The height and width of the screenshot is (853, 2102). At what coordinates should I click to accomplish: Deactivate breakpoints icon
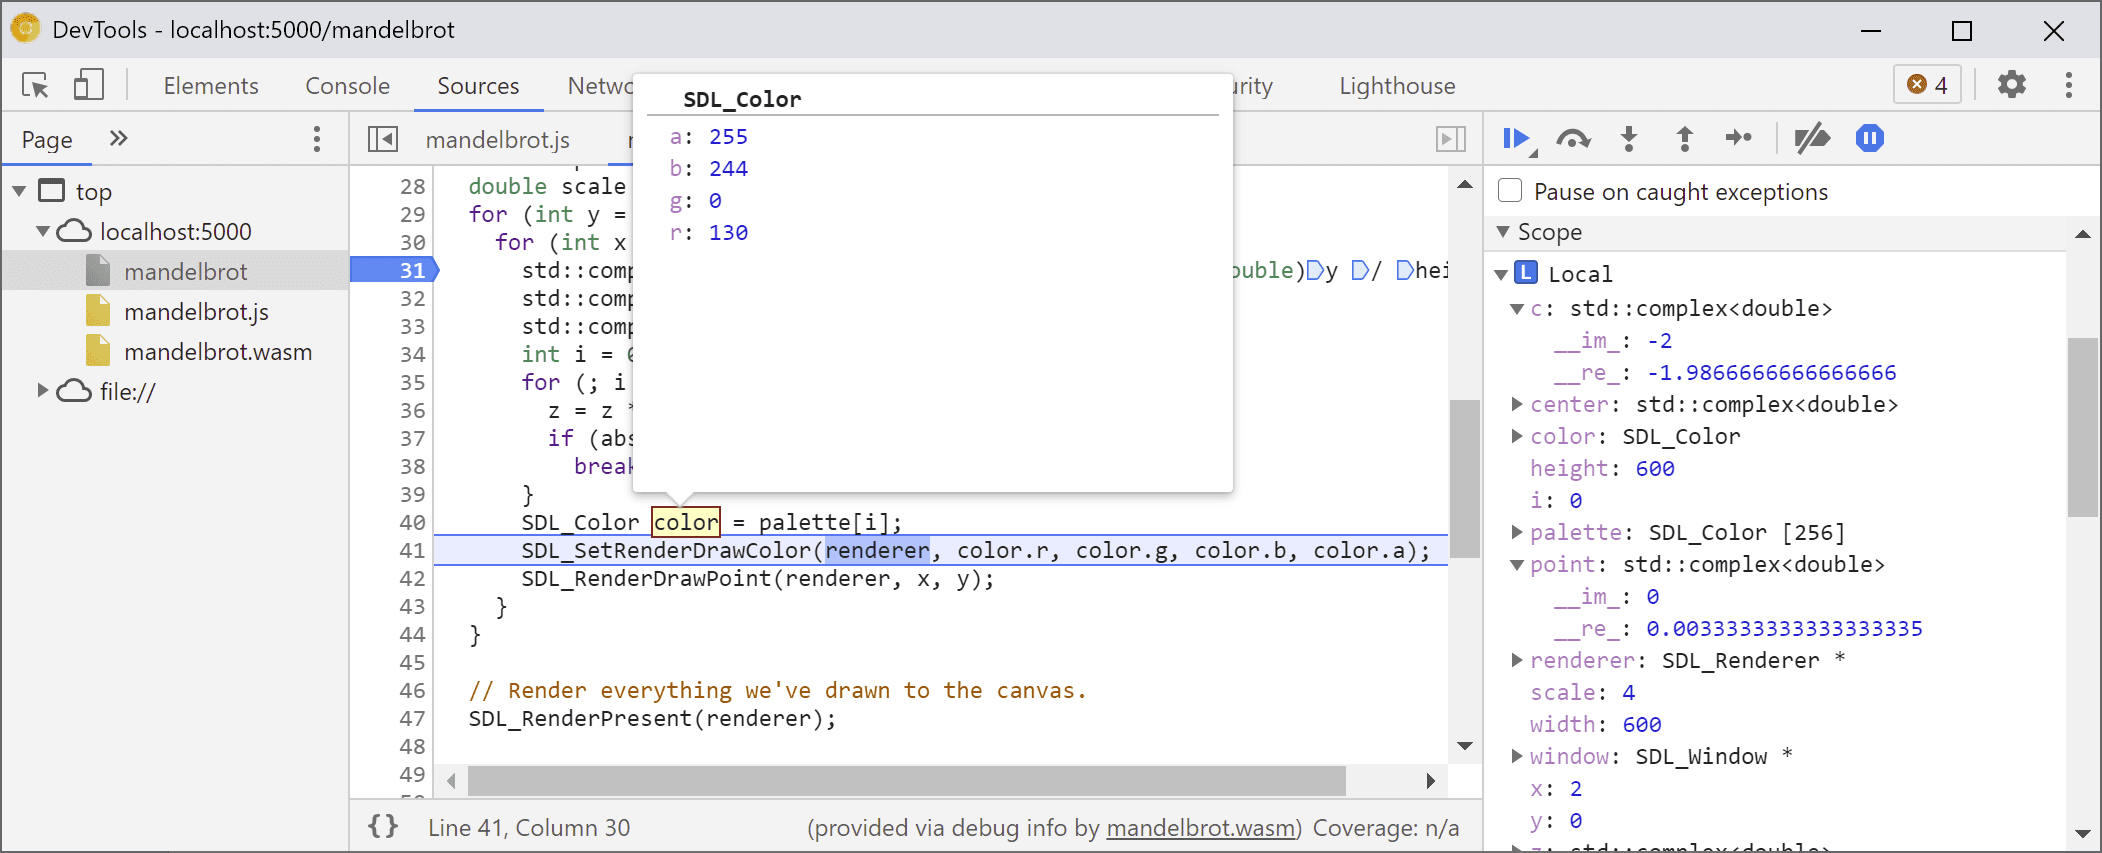pos(1811,139)
